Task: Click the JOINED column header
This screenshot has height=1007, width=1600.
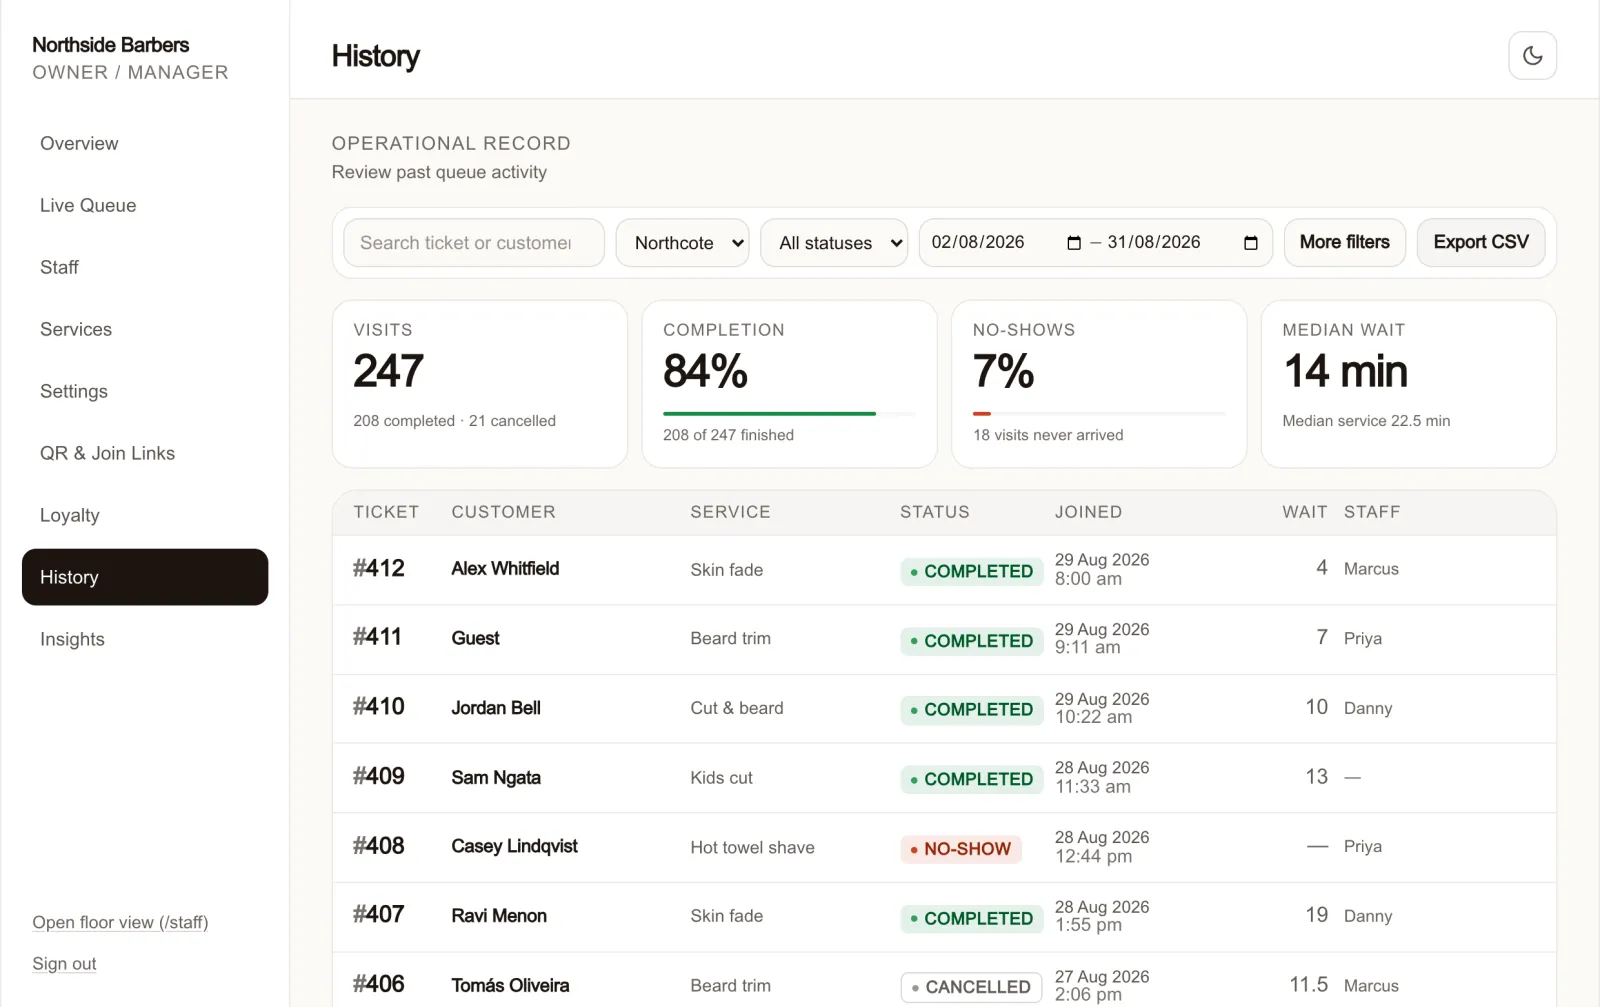Action: pos(1088,512)
